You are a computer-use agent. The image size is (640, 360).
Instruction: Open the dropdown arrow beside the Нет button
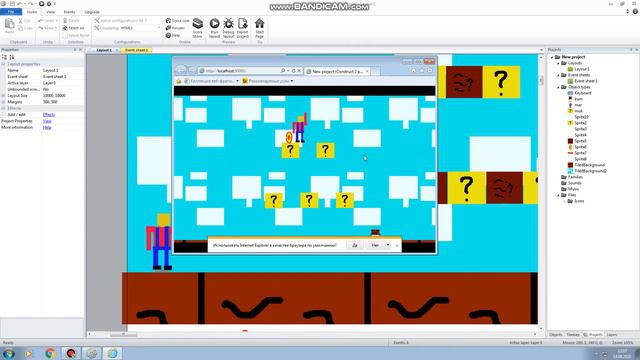[388, 245]
